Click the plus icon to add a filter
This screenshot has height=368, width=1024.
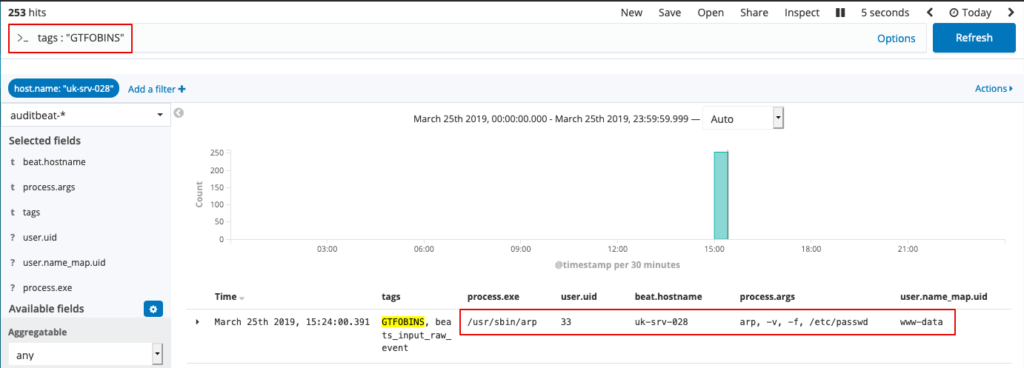coord(182,89)
